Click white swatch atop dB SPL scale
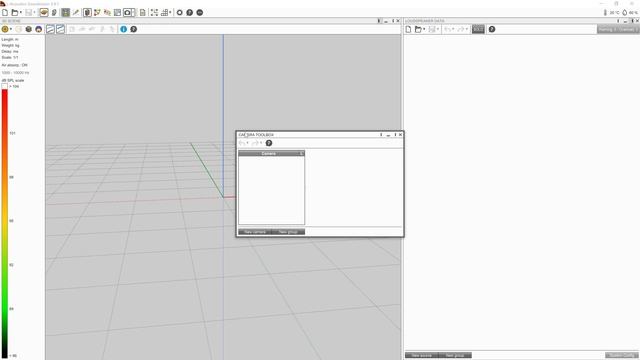This screenshot has height=360, width=640. [x=4, y=87]
